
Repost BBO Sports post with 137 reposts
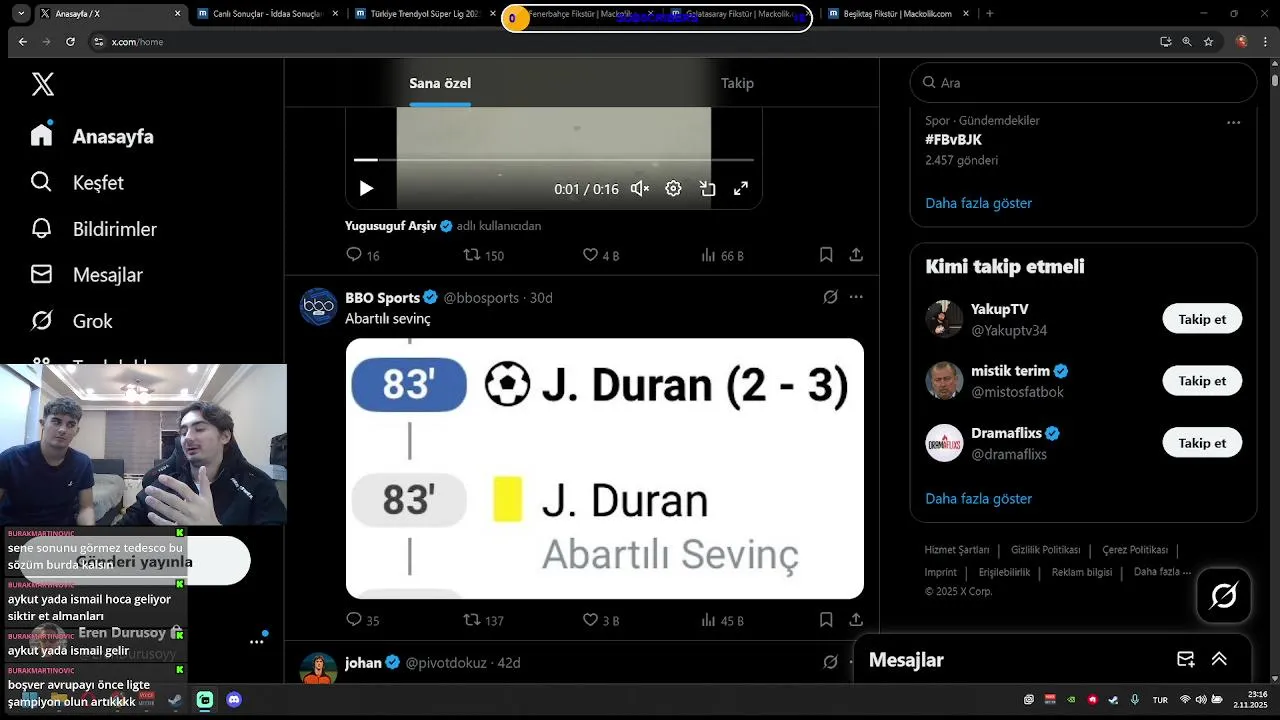click(x=484, y=620)
